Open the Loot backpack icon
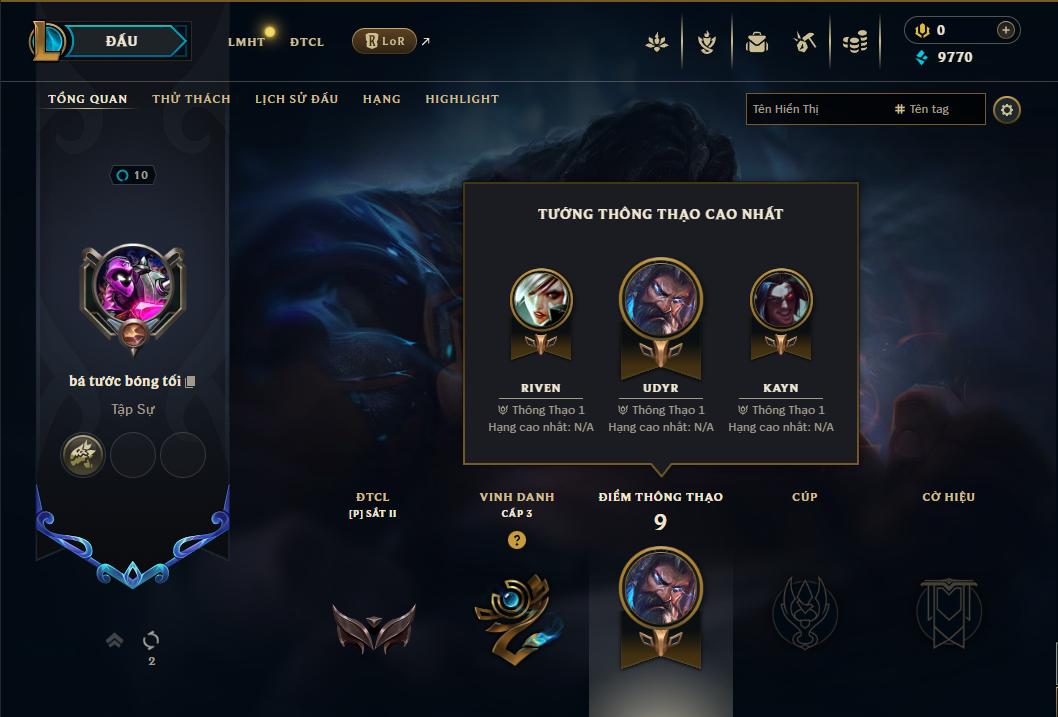 pyautogui.click(x=756, y=43)
